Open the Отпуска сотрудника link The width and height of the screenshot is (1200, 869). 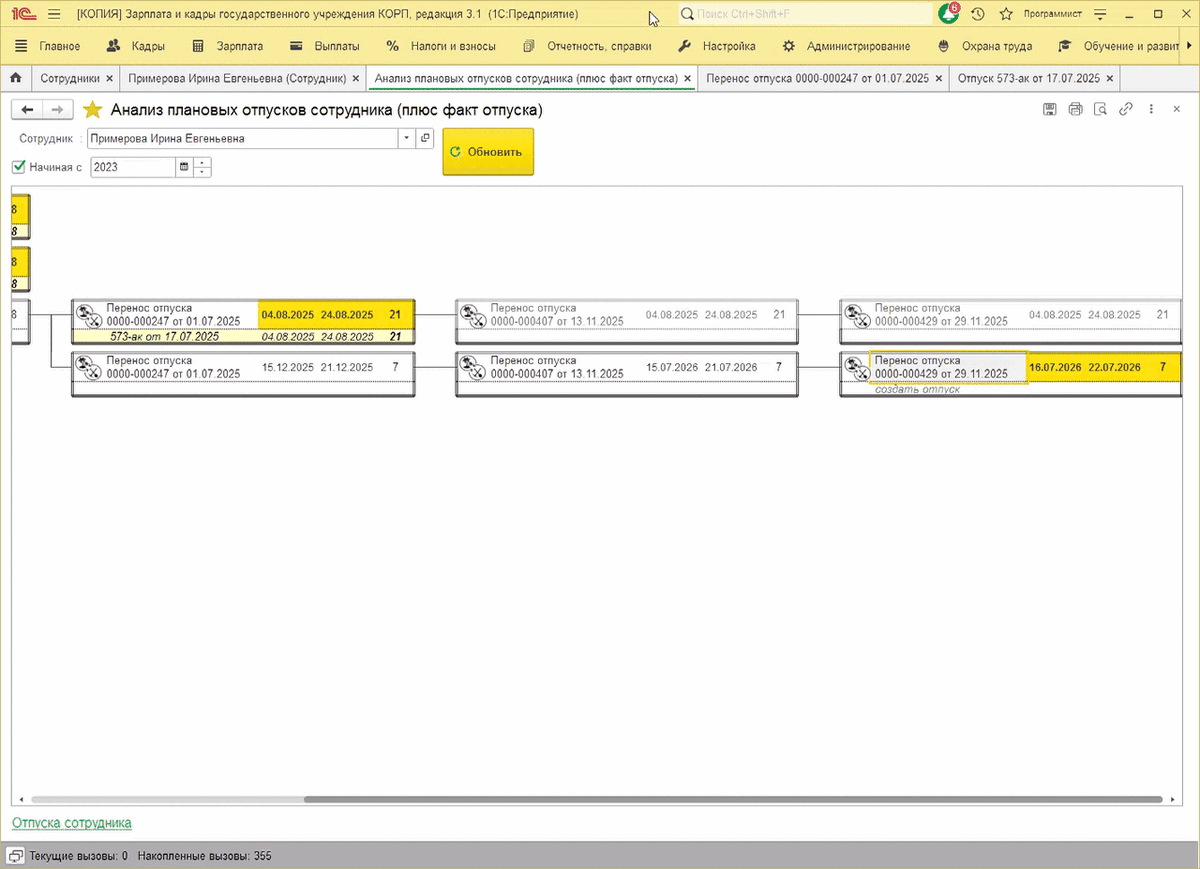[x=71, y=823]
